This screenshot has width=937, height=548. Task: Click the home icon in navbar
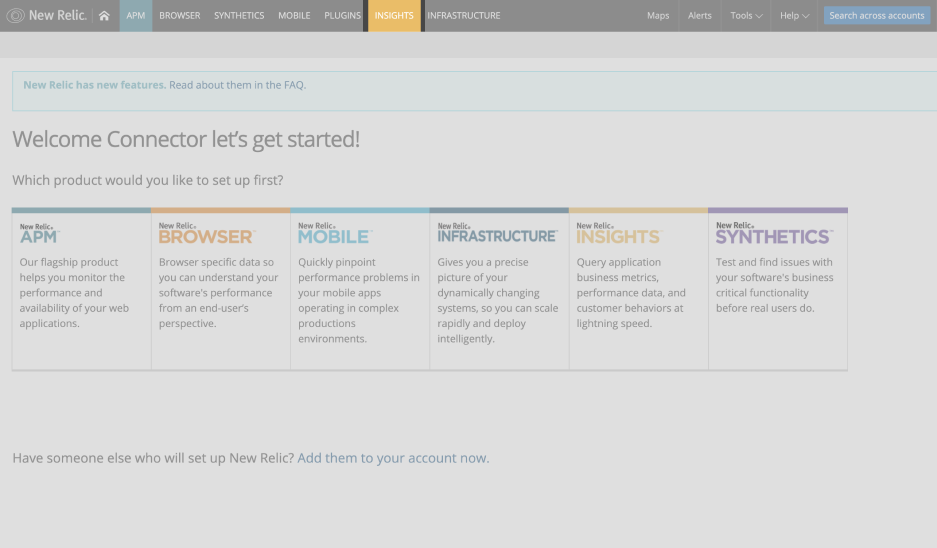point(104,16)
